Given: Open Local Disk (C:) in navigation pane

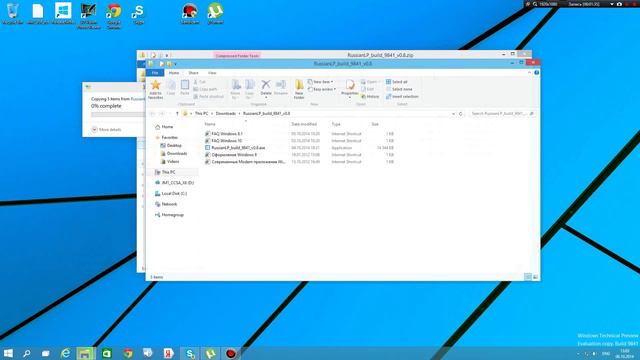Looking at the screenshot, I should point(174,193).
